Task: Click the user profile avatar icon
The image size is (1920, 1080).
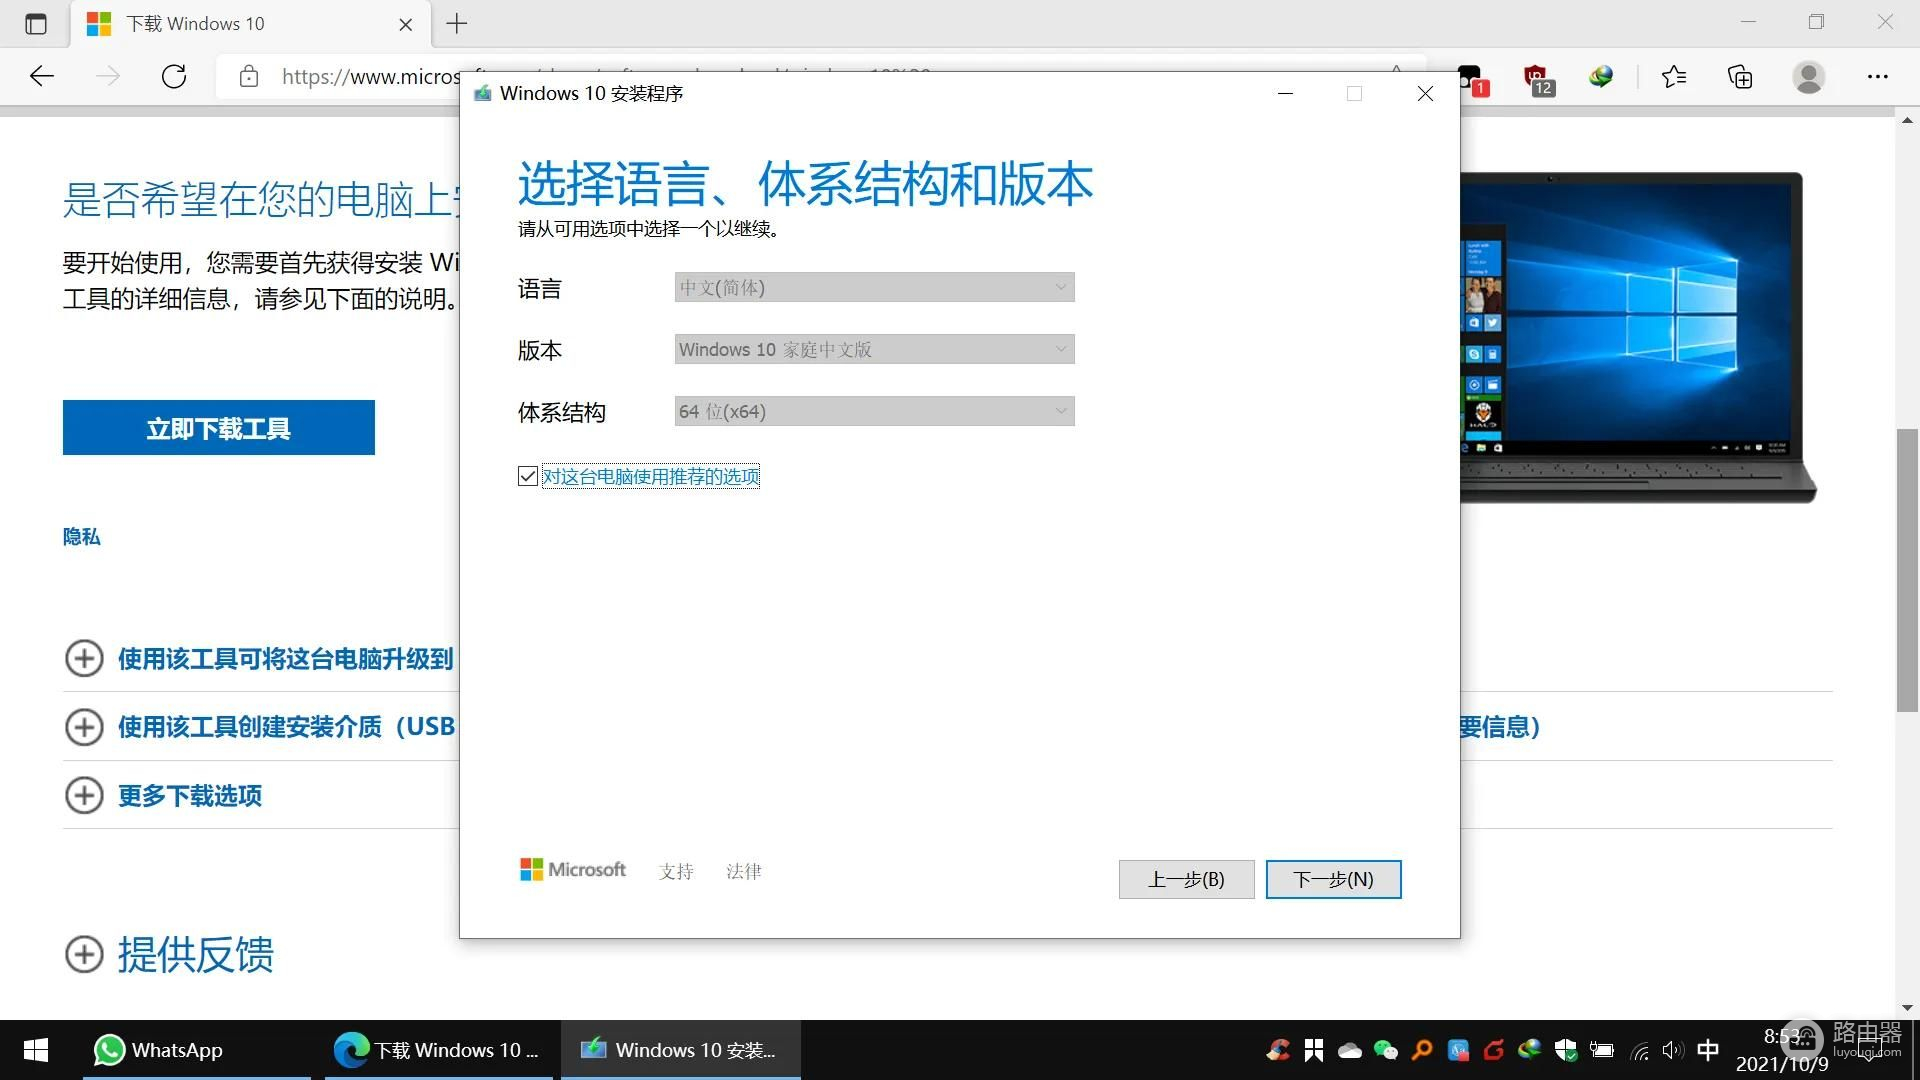Action: 1808,77
